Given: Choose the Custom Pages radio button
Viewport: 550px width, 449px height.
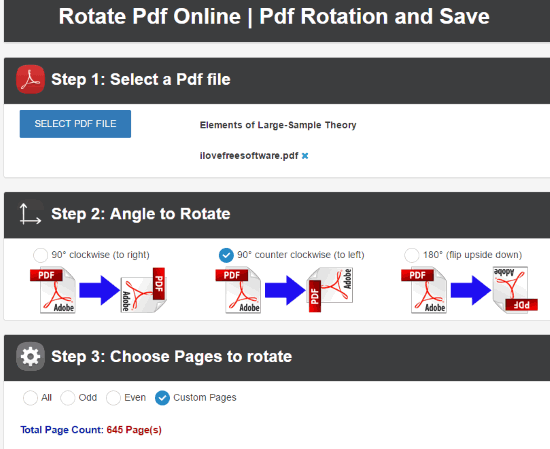Looking at the screenshot, I should tap(162, 398).
